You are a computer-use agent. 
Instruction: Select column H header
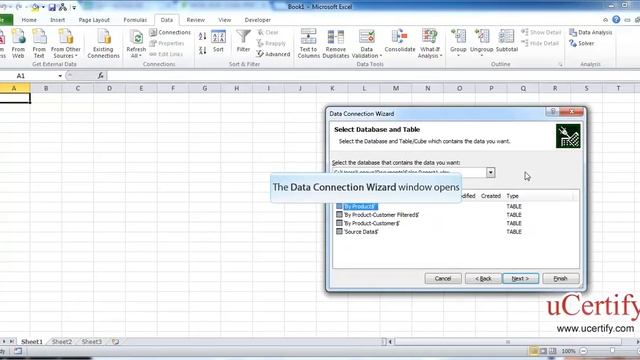tap(237, 88)
